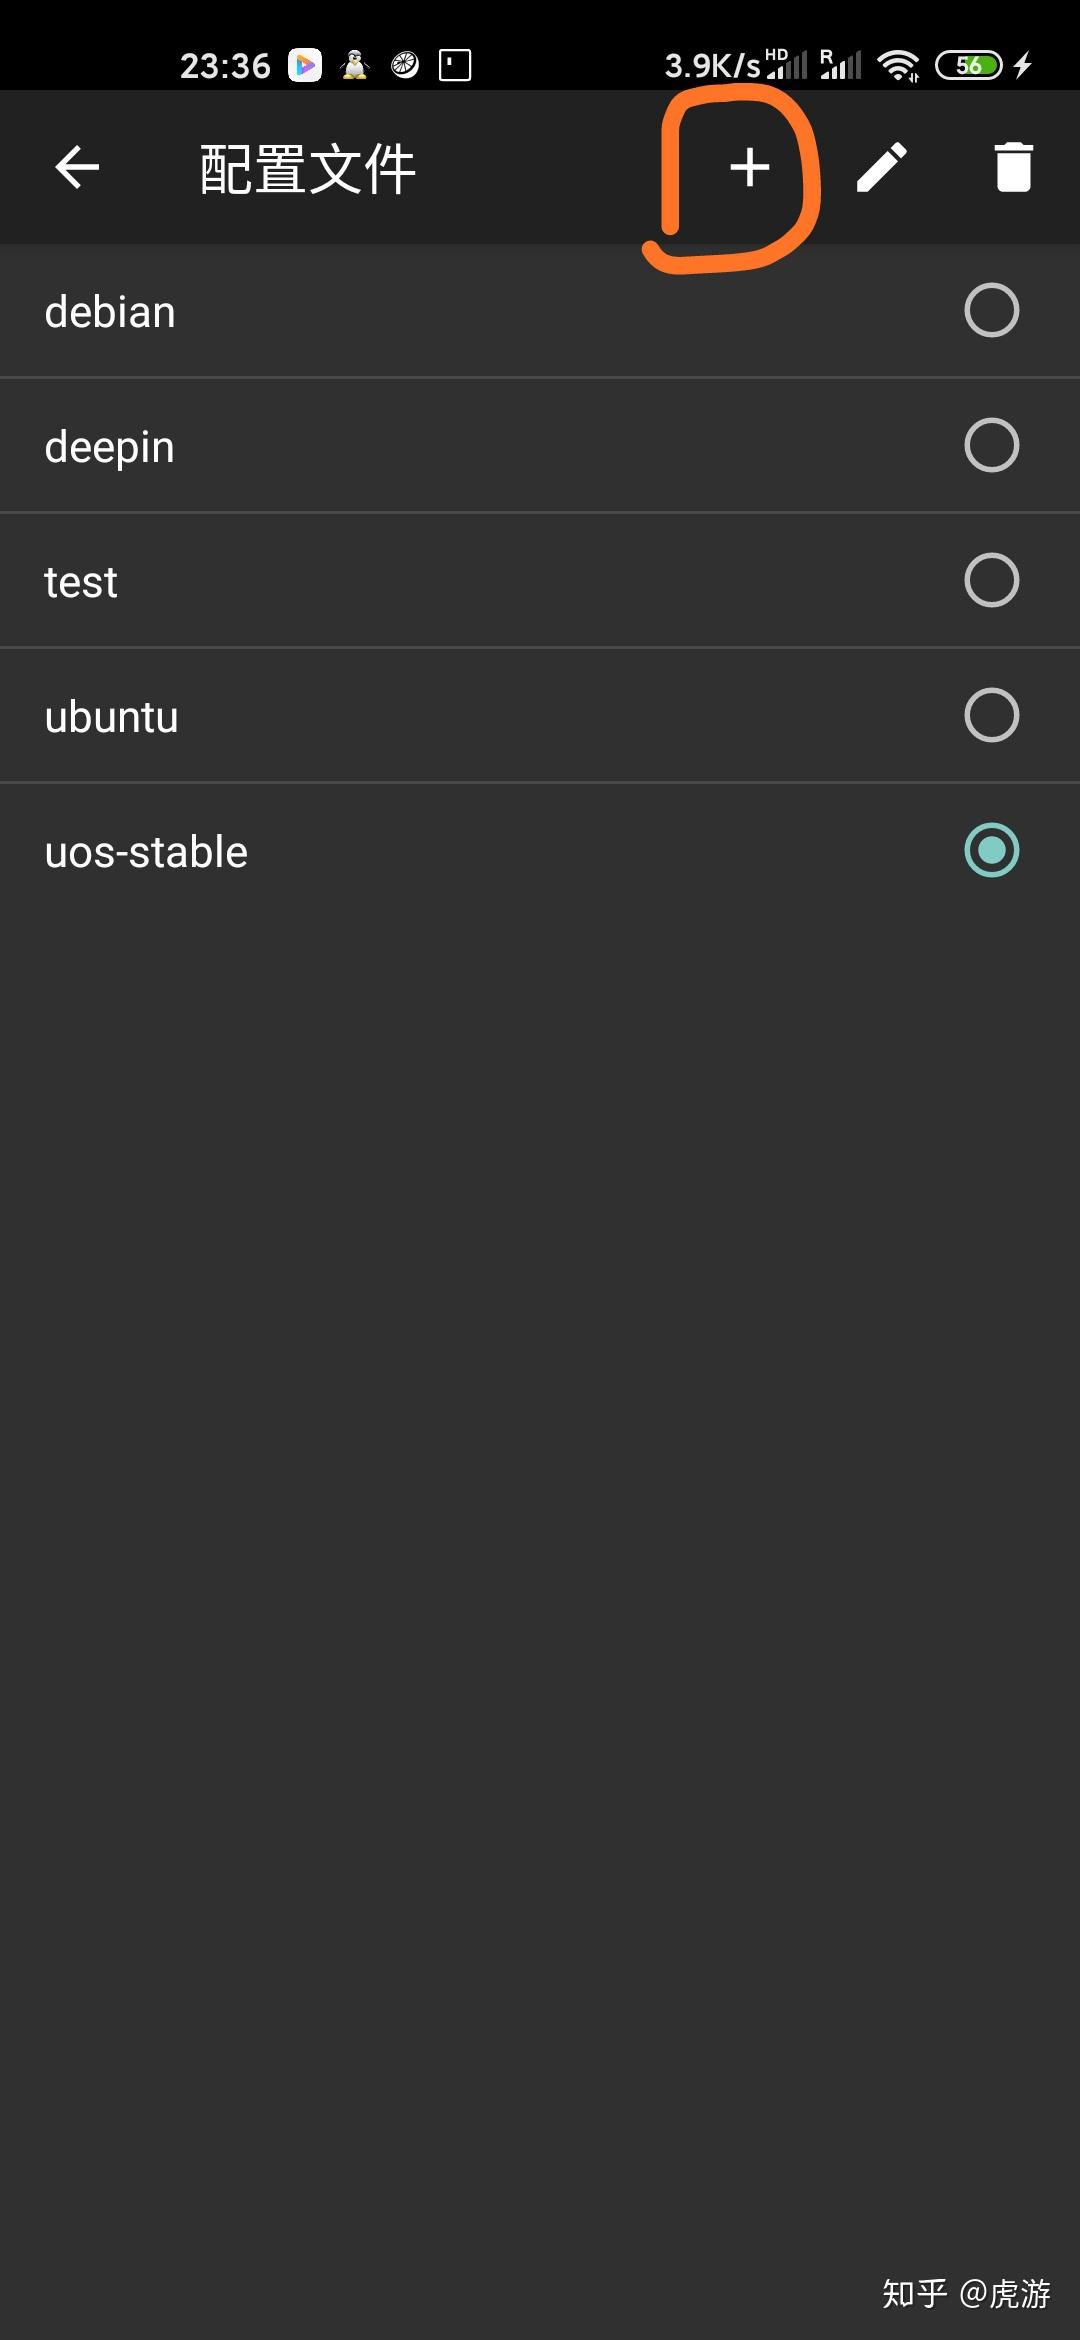The height and width of the screenshot is (2340, 1080).
Task: Tap the Wi-Fi icon in the status bar
Action: point(896,64)
